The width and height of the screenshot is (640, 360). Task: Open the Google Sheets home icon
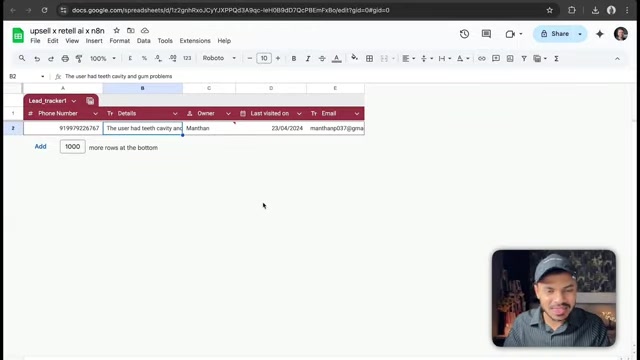(x=18, y=35)
